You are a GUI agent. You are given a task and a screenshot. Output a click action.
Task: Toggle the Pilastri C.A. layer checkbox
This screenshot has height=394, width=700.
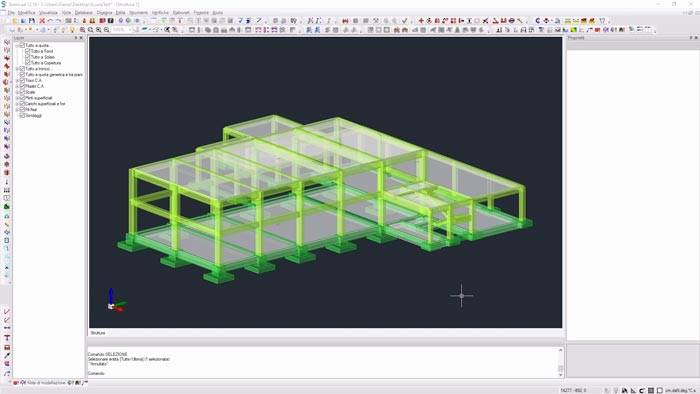(22, 86)
